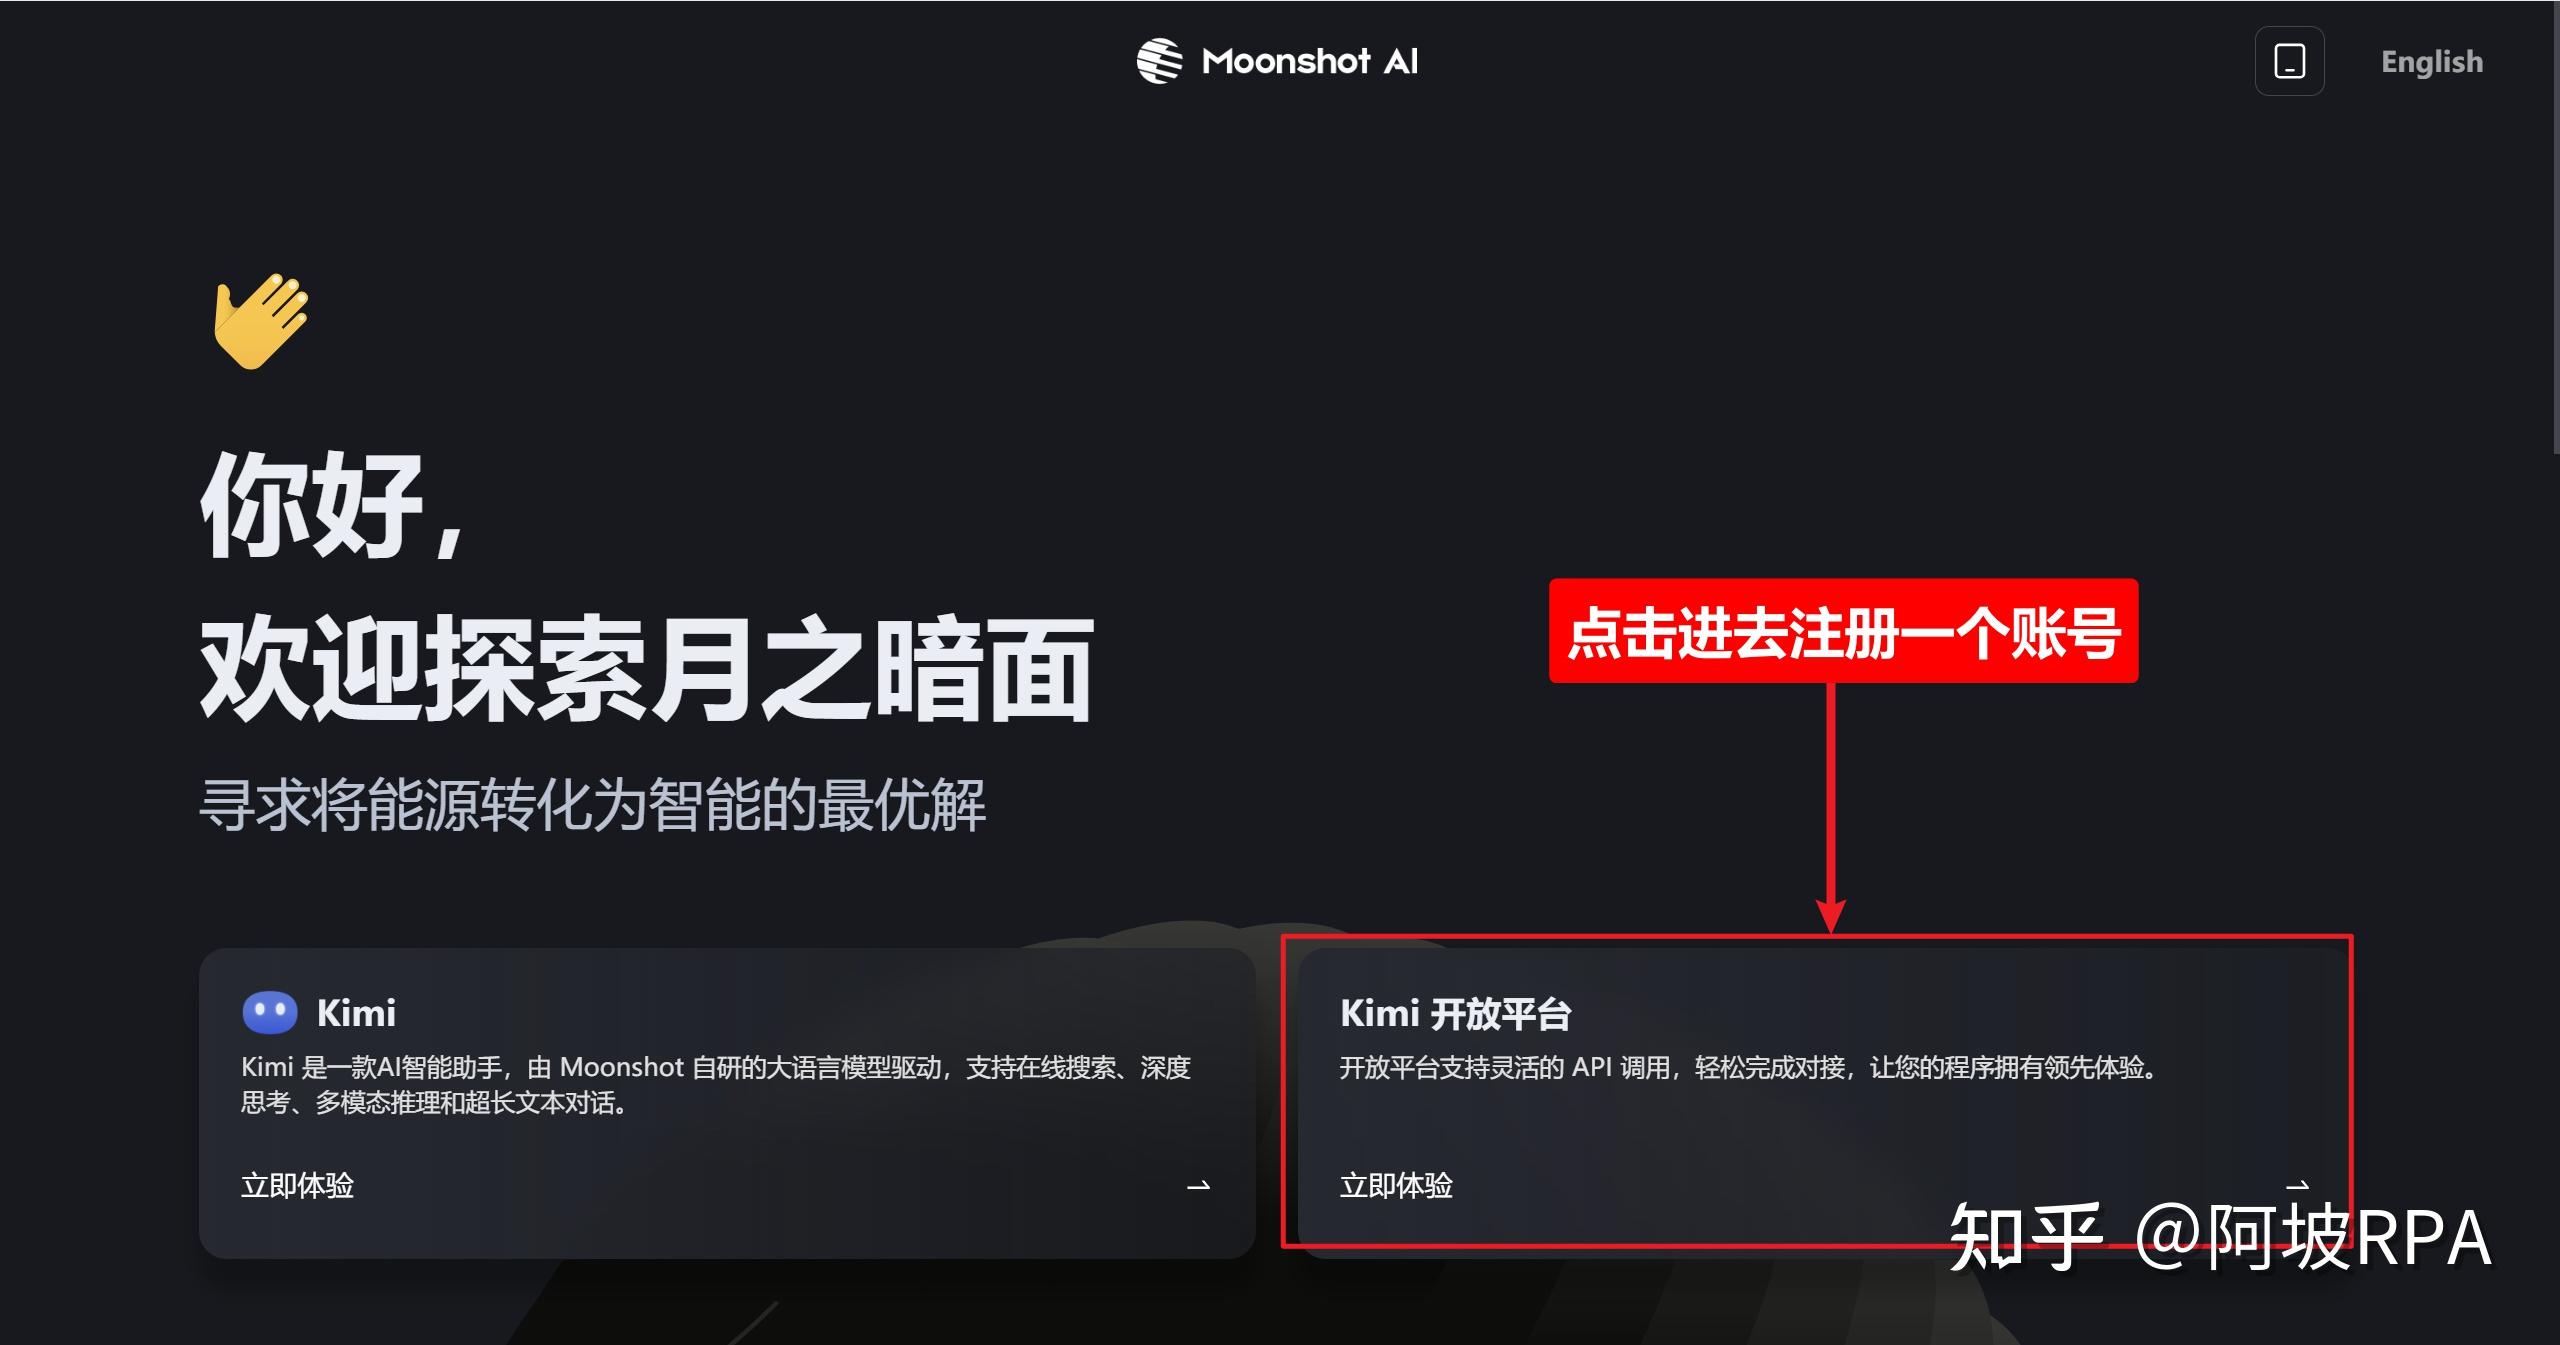Select the English language option

(x=2432, y=61)
